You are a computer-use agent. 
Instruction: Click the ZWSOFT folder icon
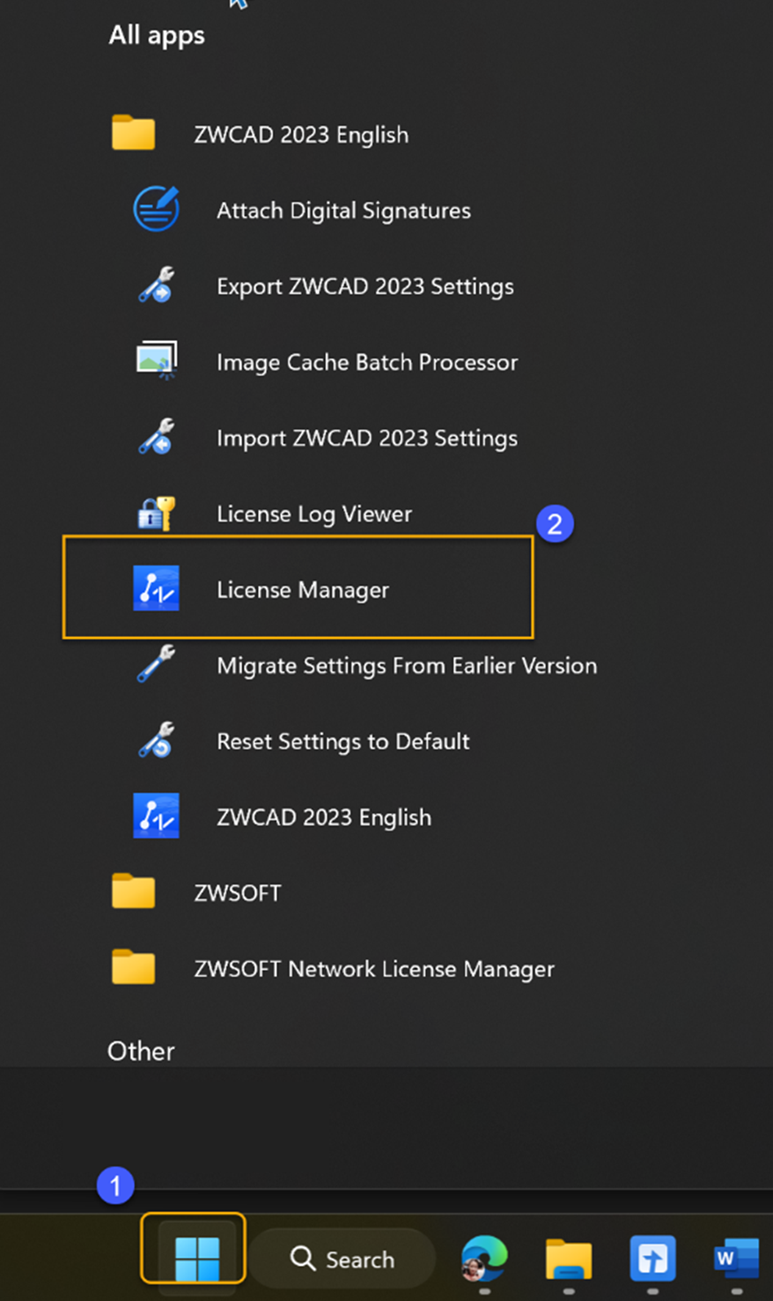[x=133, y=892]
